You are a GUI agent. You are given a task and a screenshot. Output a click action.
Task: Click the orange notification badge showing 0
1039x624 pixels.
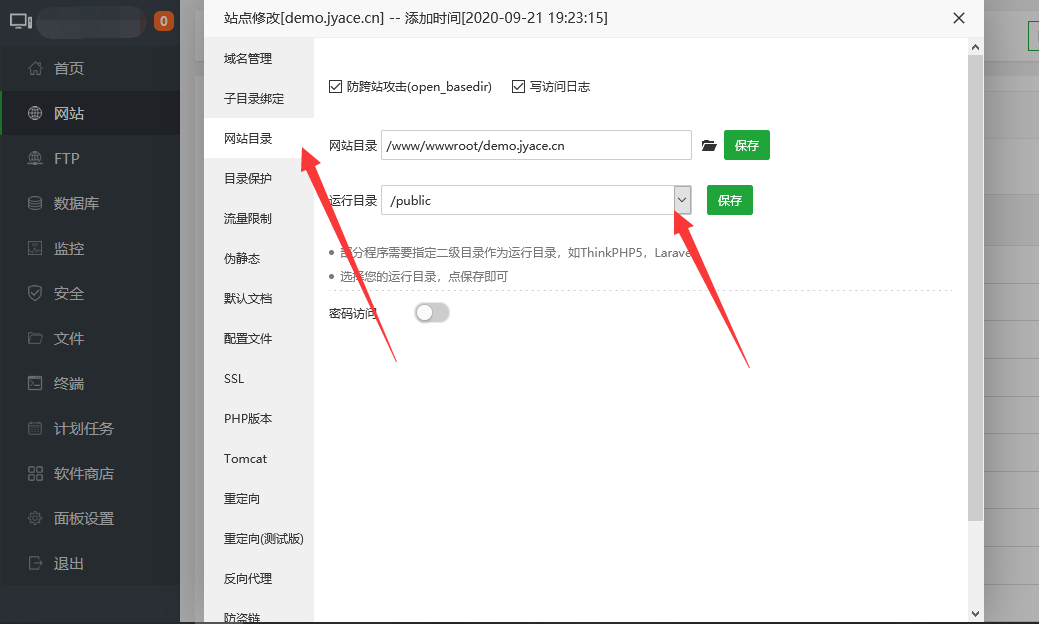[x=164, y=21]
